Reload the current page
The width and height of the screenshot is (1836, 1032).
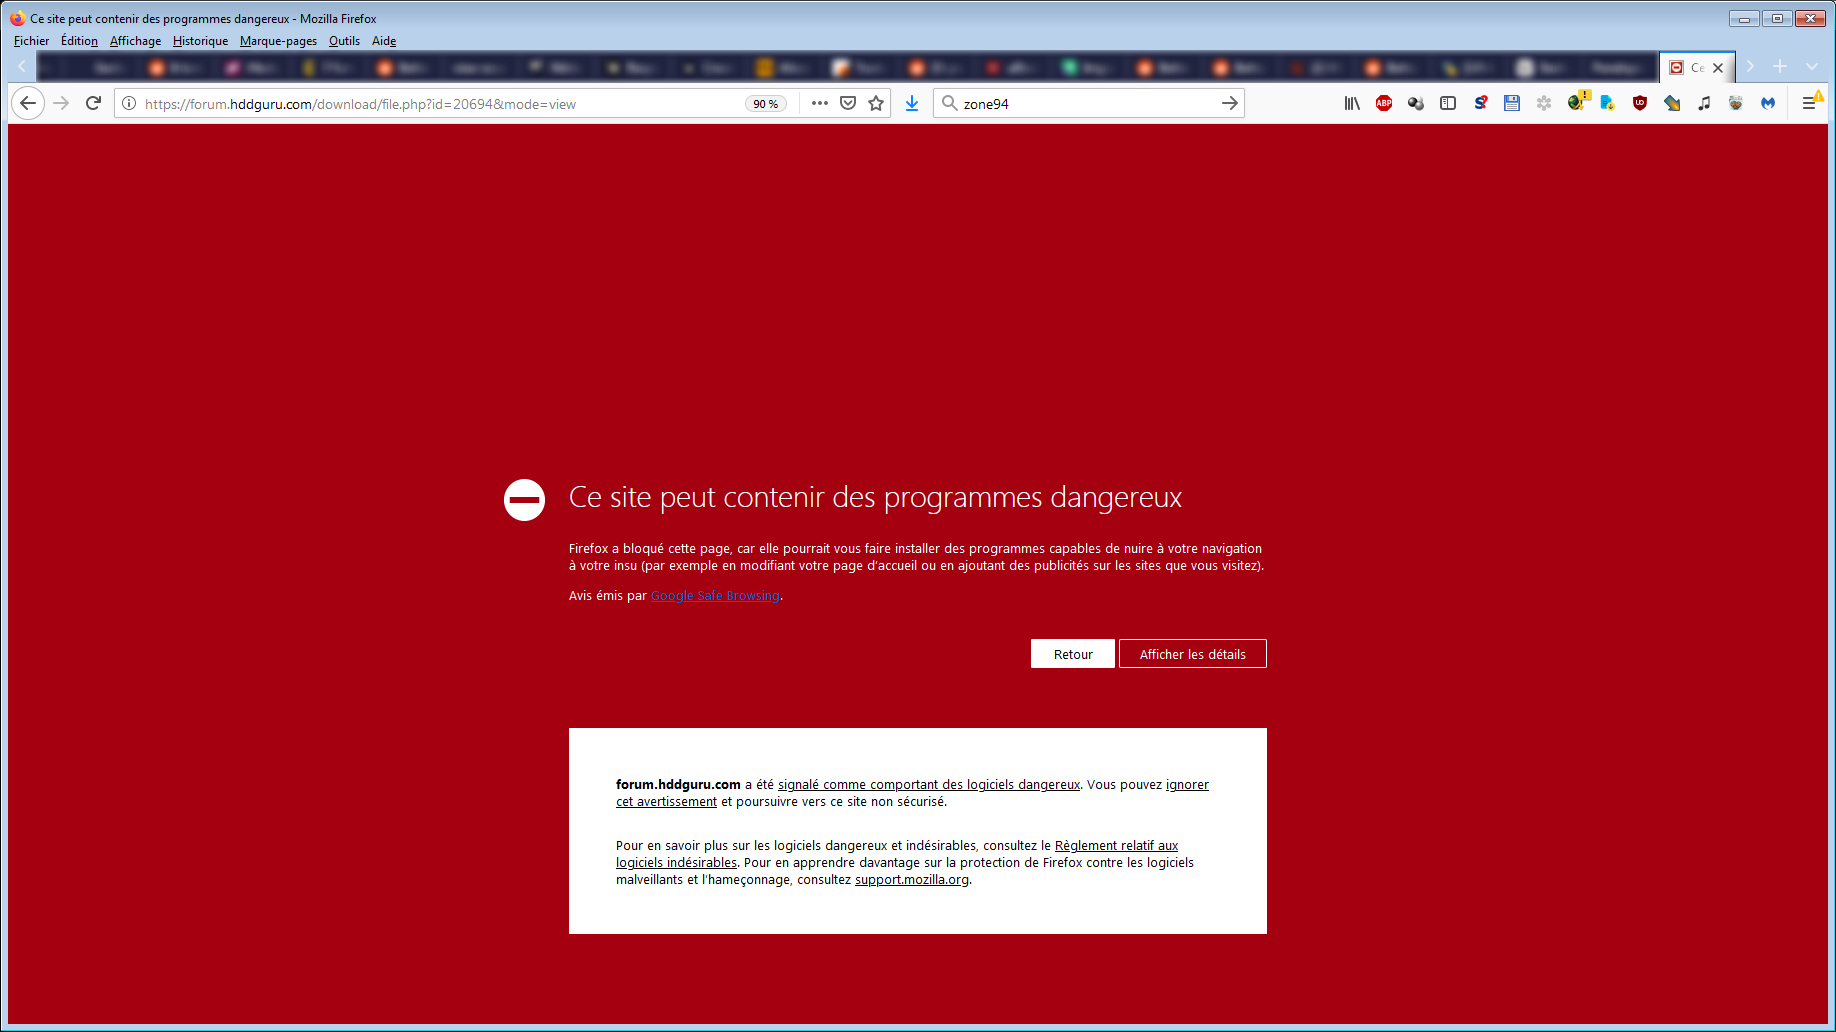(94, 103)
